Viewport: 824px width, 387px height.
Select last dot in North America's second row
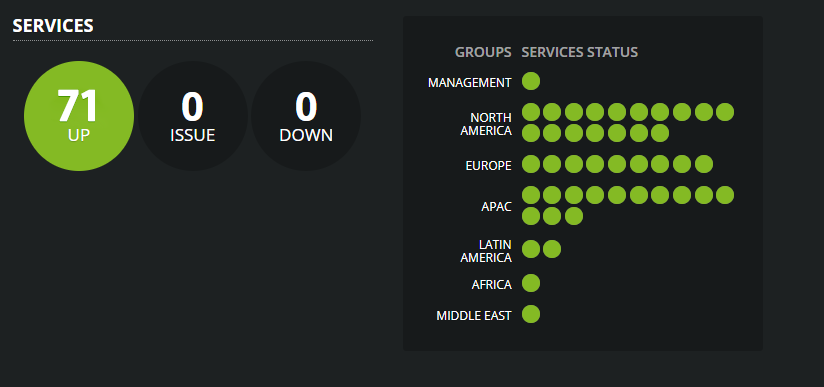click(x=660, y=133)
